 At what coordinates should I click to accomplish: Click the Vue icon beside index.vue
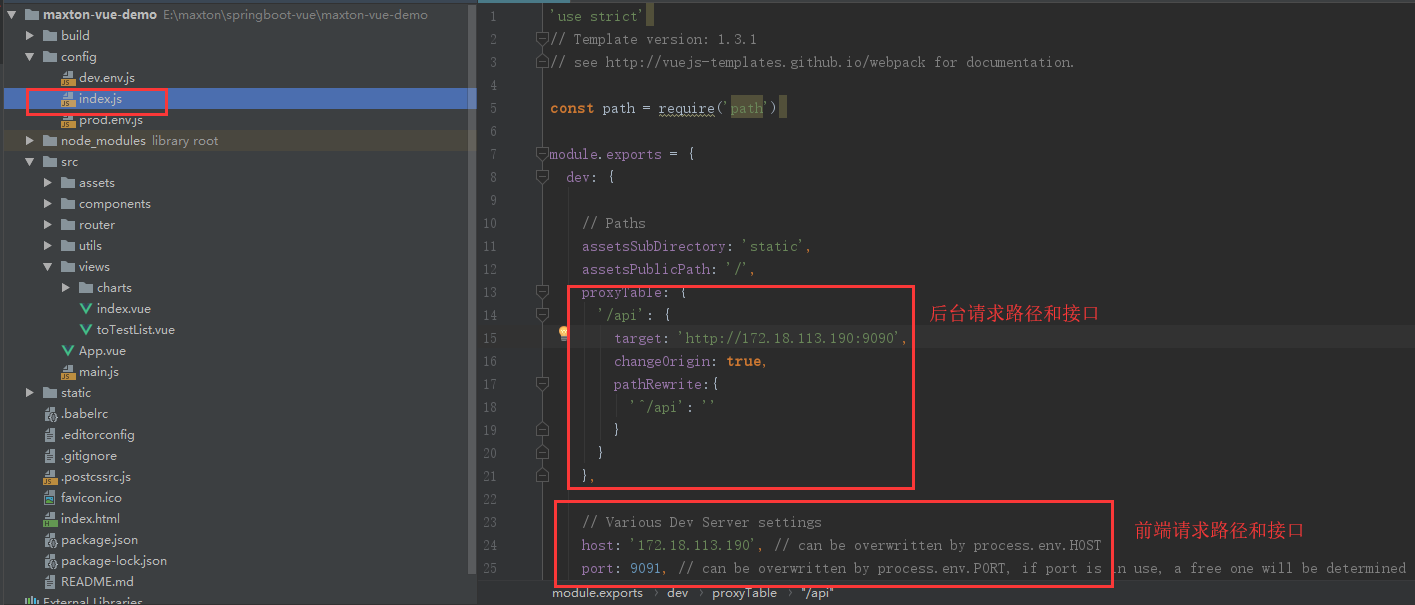[x=85, y=309]
